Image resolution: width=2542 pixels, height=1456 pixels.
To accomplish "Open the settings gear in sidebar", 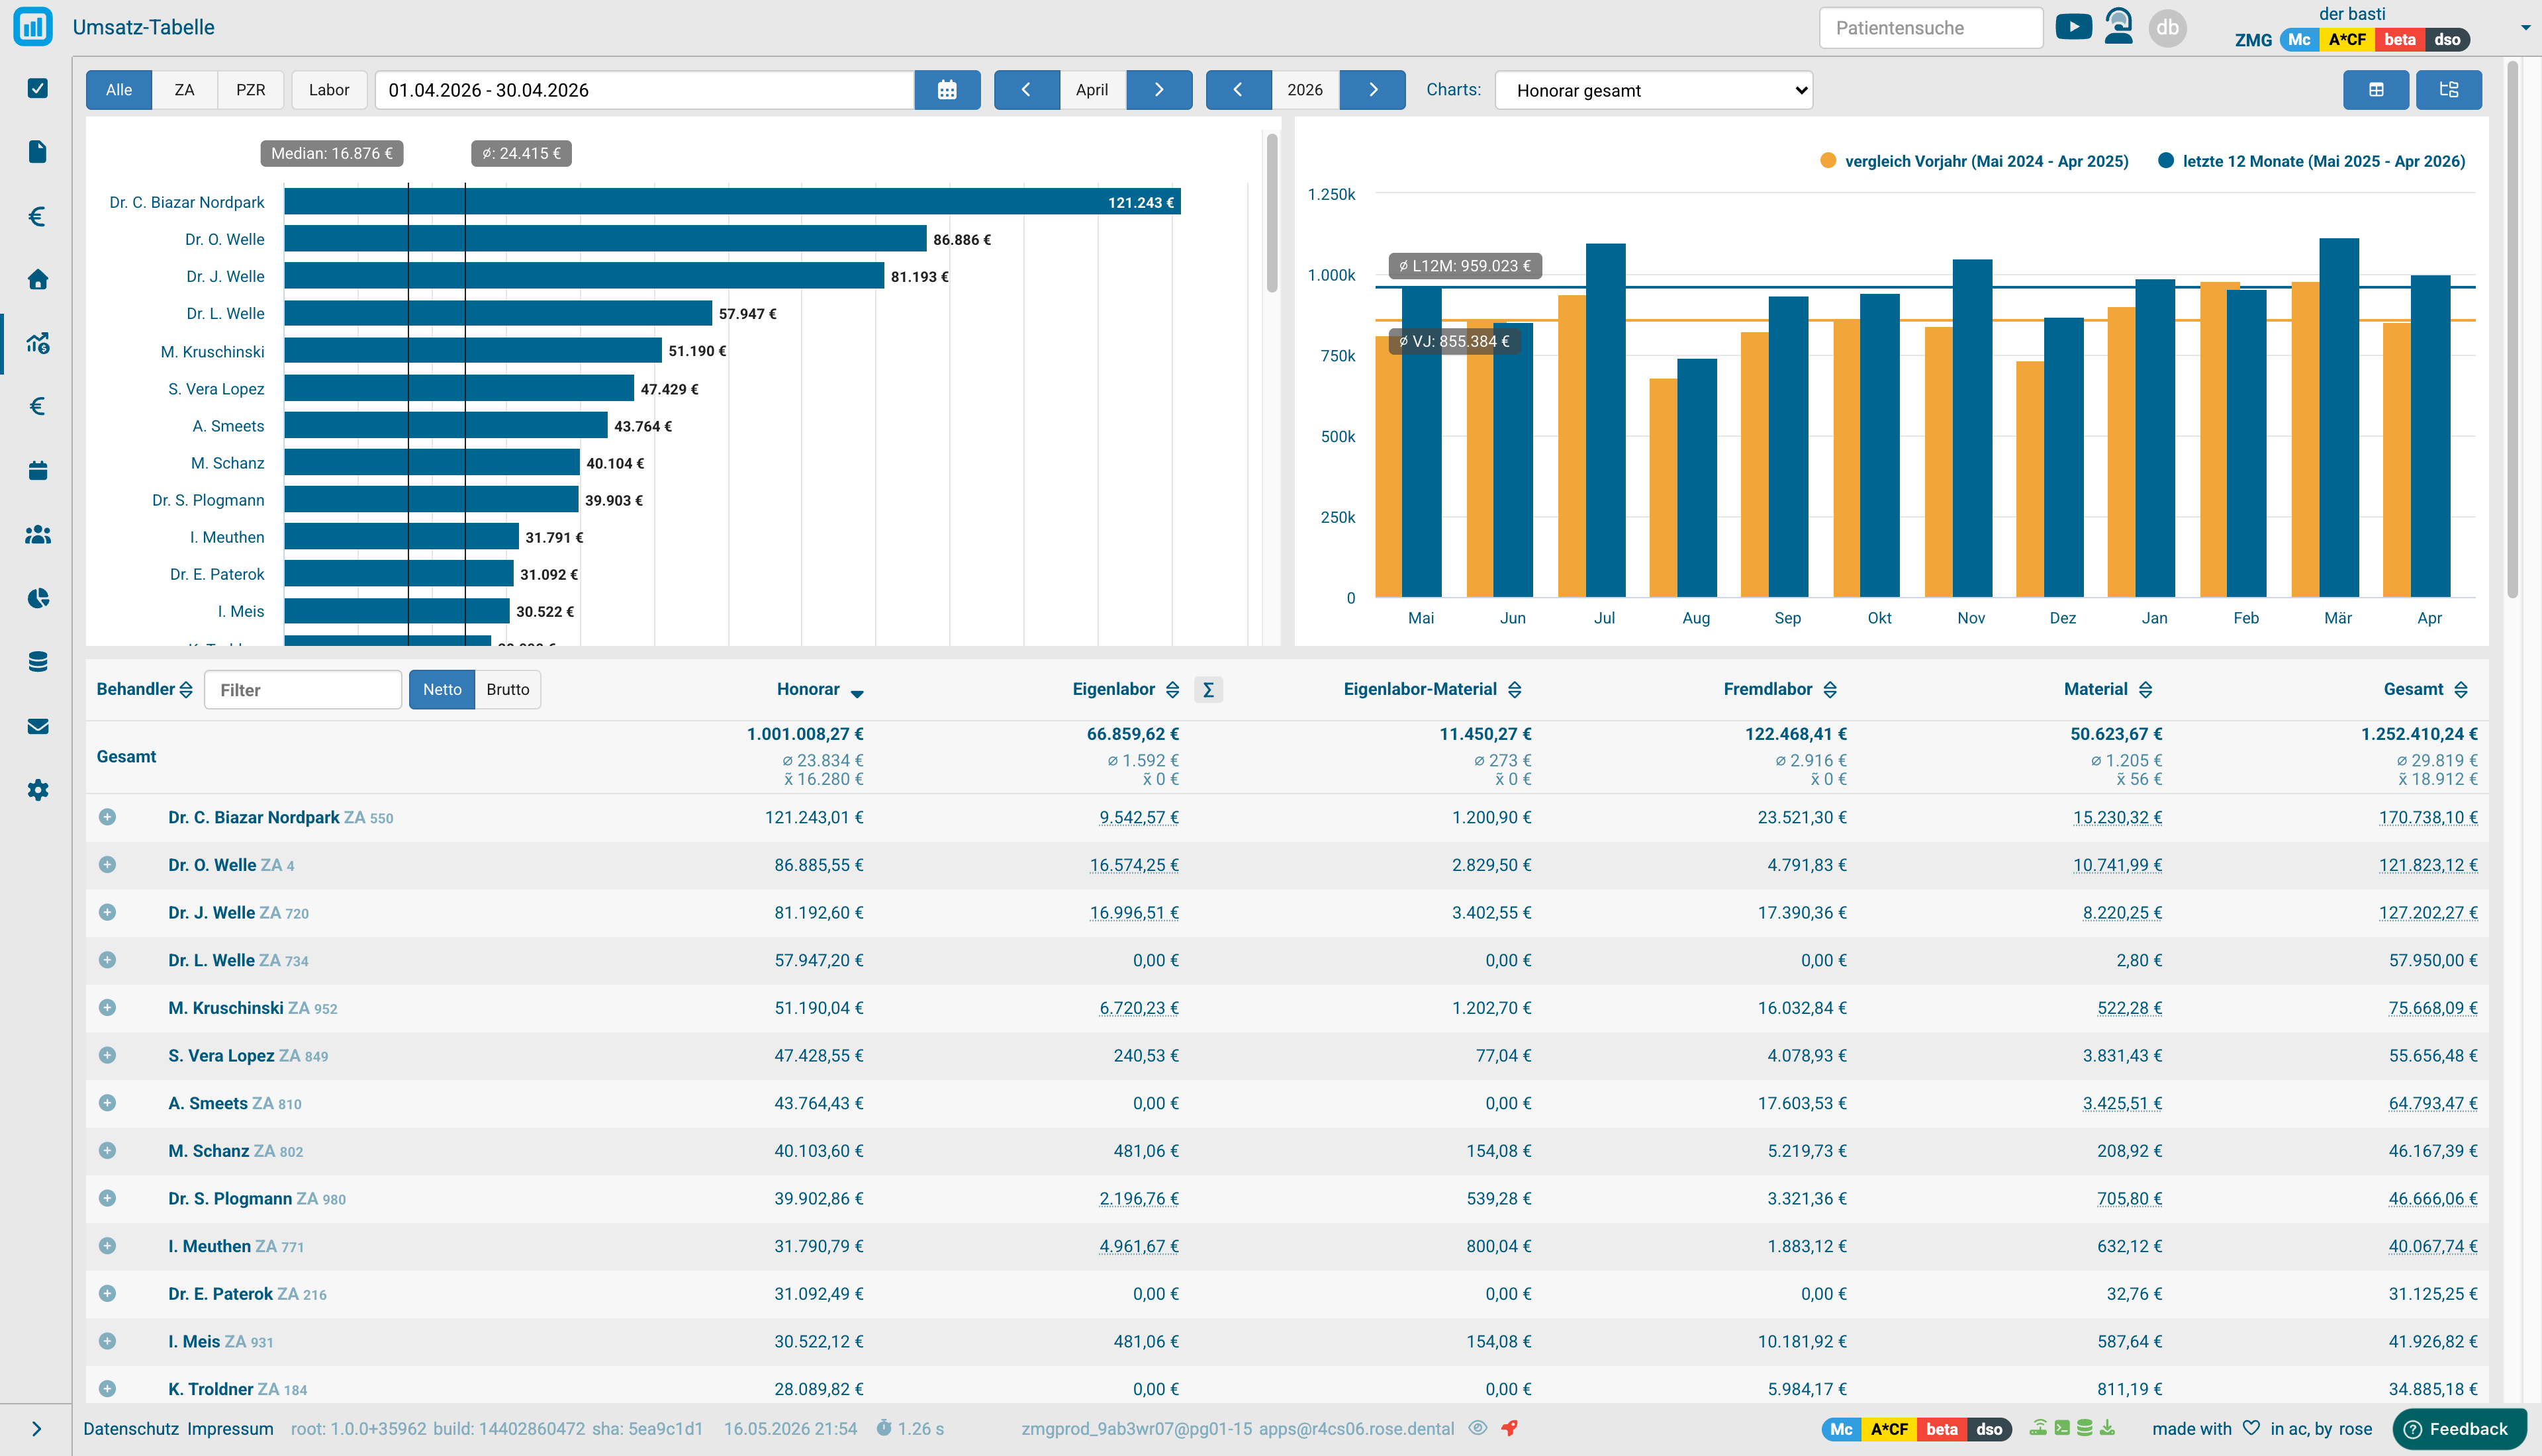I will pyautogui.click(x=38, y=790).
